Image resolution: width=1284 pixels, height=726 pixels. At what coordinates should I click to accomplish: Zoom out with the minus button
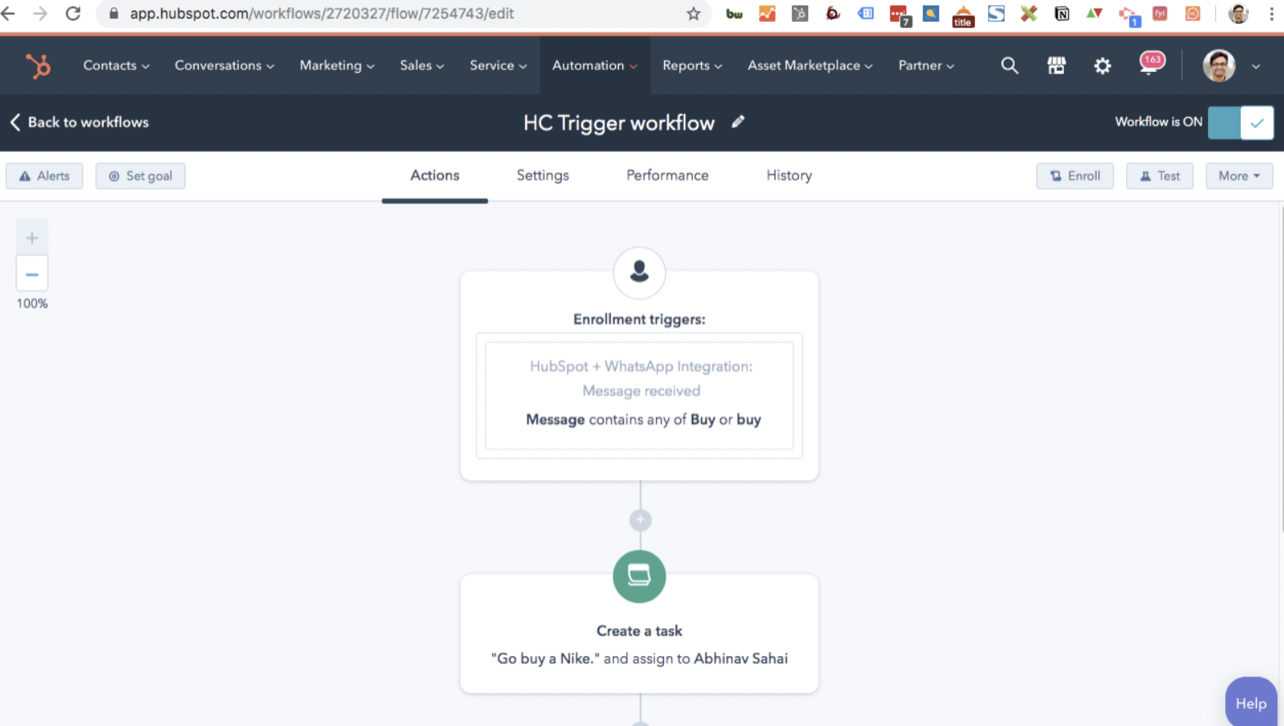coord(32,274)
